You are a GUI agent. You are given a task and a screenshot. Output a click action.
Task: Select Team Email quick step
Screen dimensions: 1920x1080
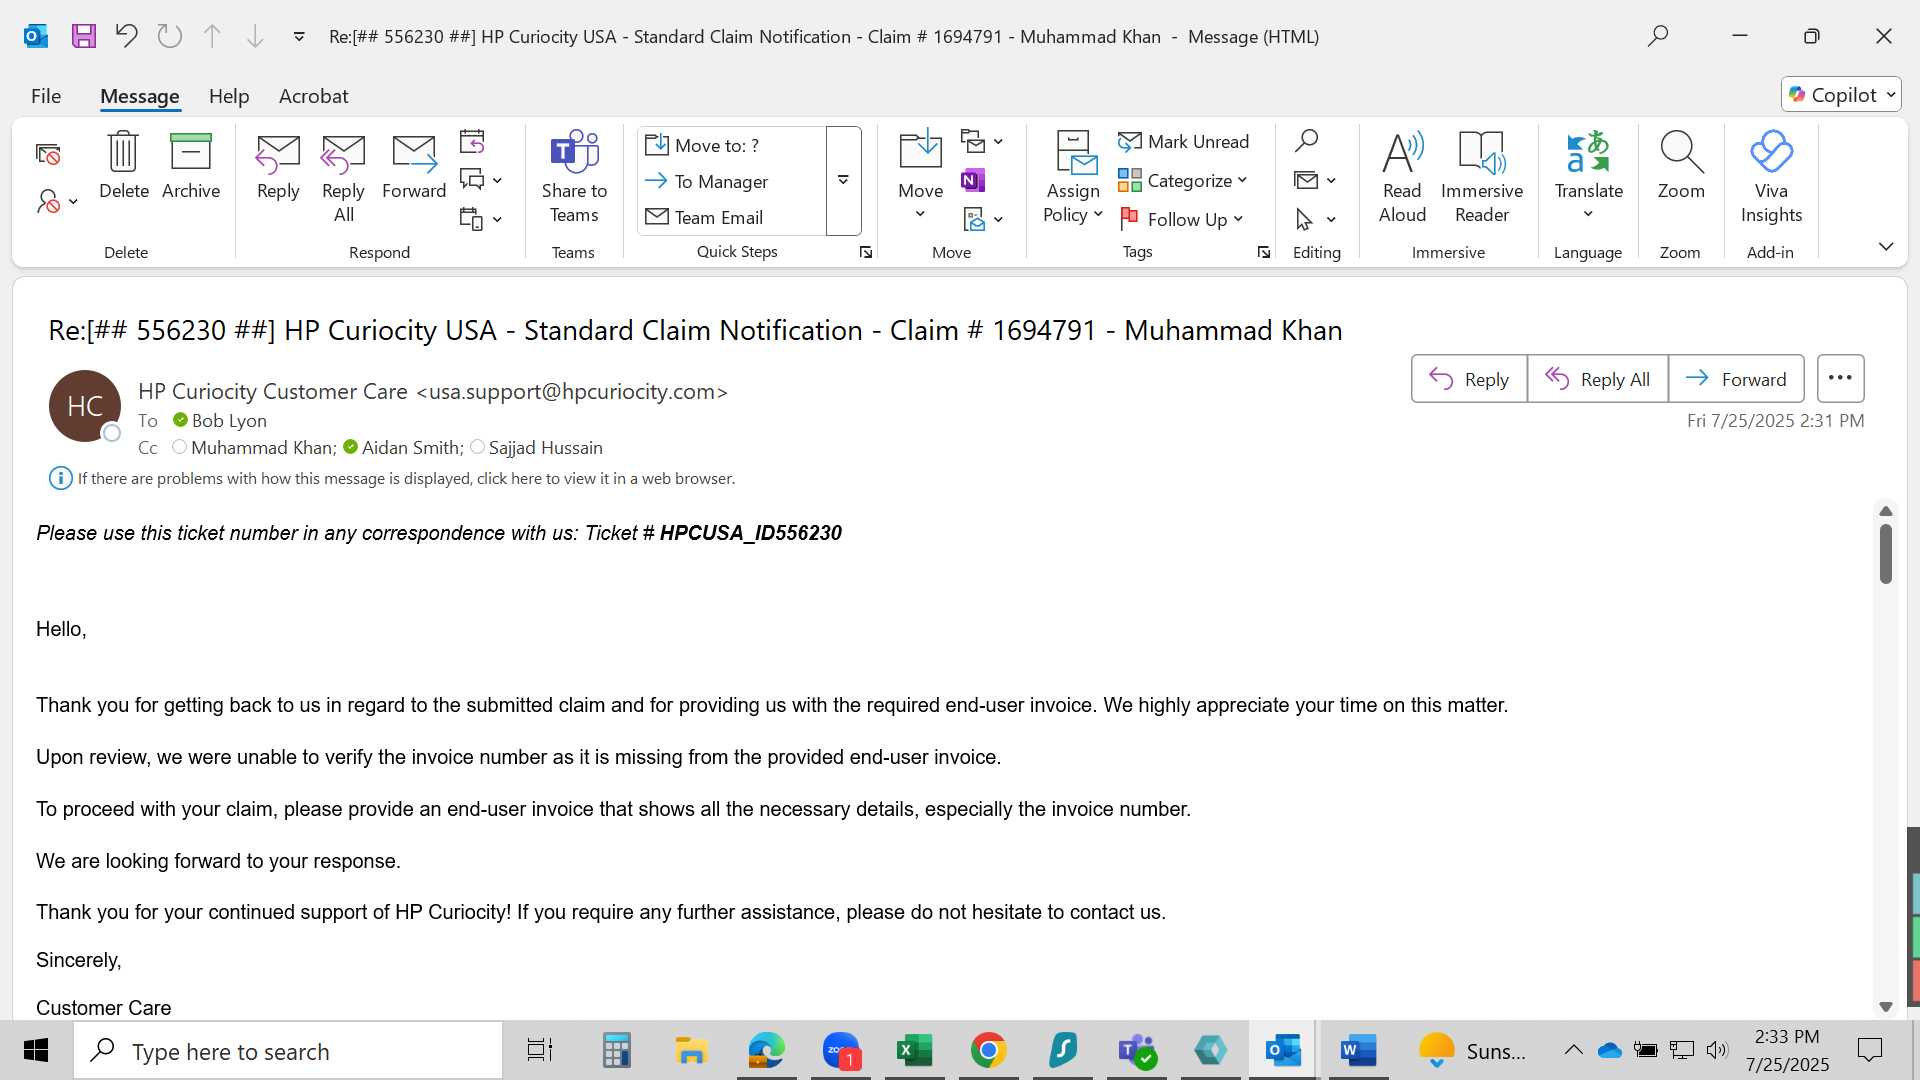pyautogui.click(x=733, y=217)
